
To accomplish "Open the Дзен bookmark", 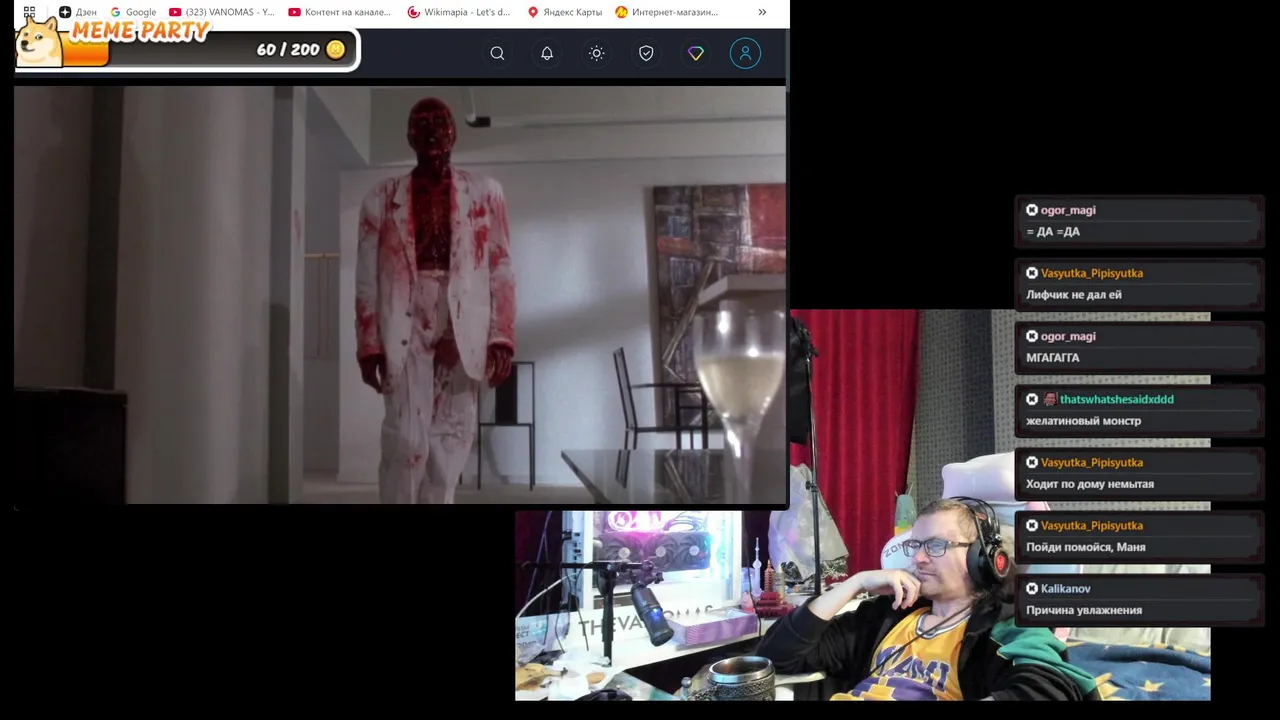I will click(78, 12).
